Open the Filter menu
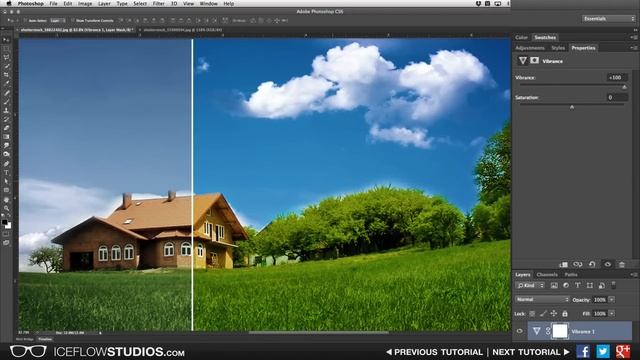640x360 pixels. tap(158, 4)
